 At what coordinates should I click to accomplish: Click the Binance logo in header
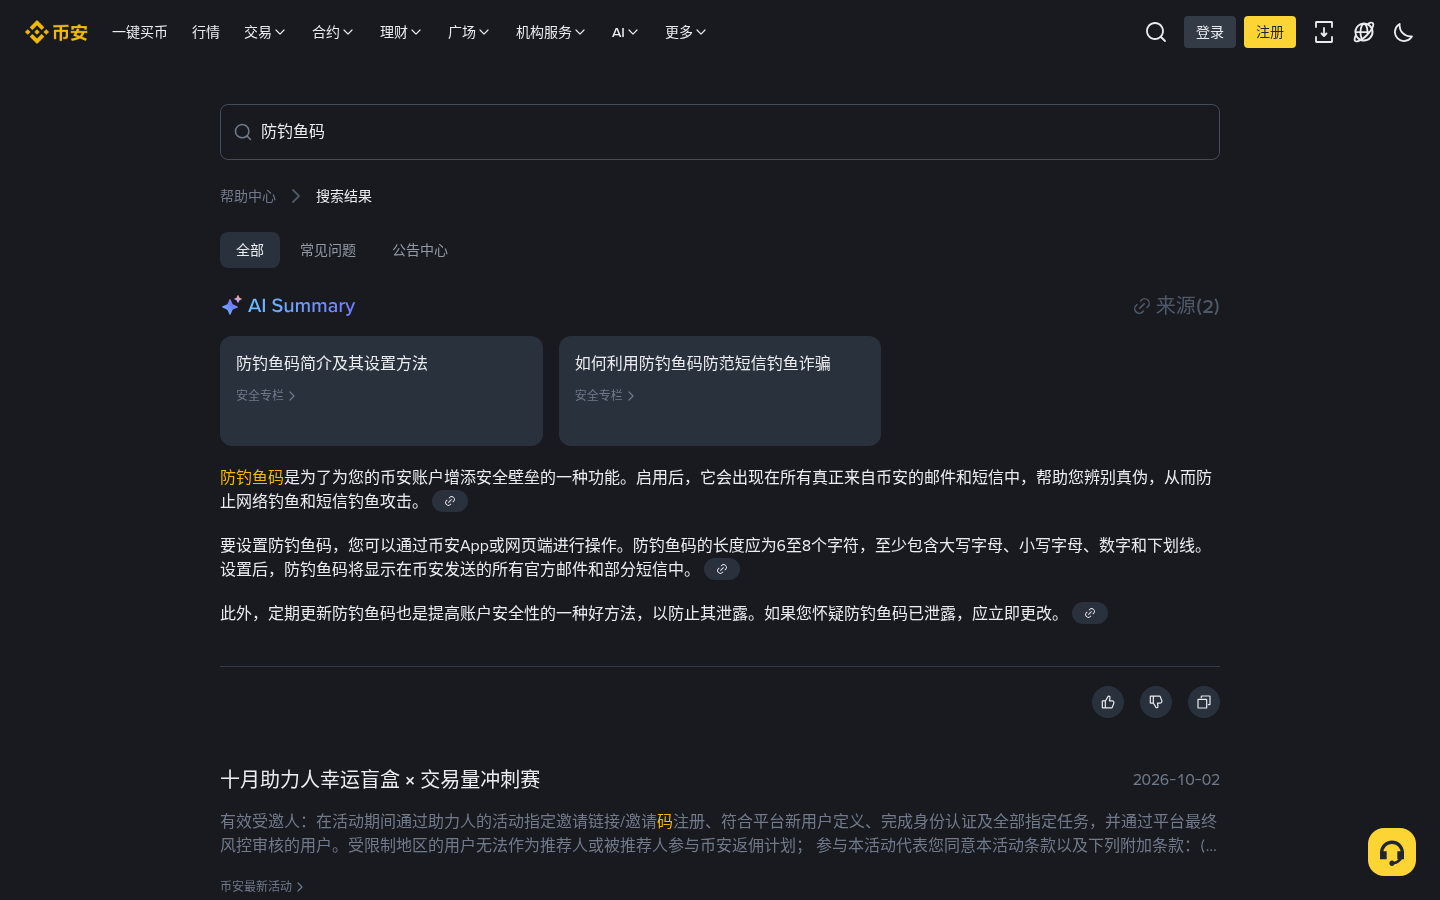tap(56, 32)
